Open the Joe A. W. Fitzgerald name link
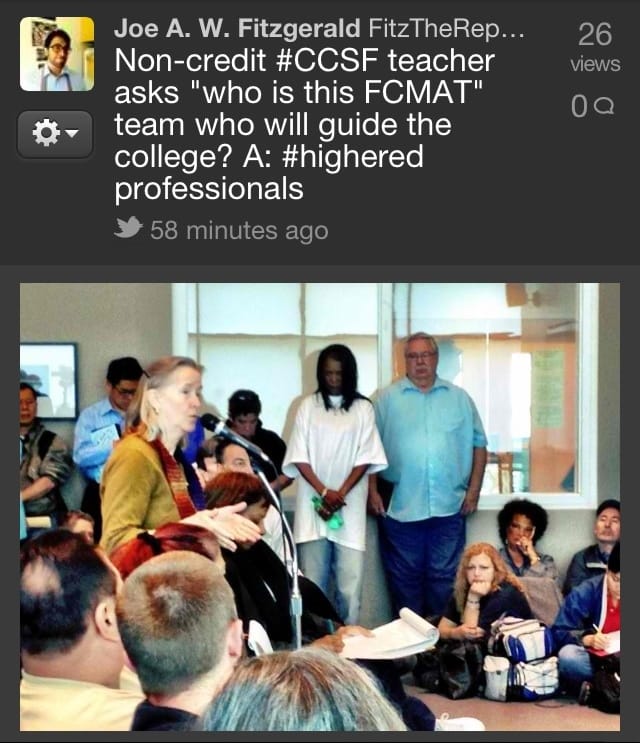Image resolution: width=640 pixels, height=743 pixels. coord(237,28)
